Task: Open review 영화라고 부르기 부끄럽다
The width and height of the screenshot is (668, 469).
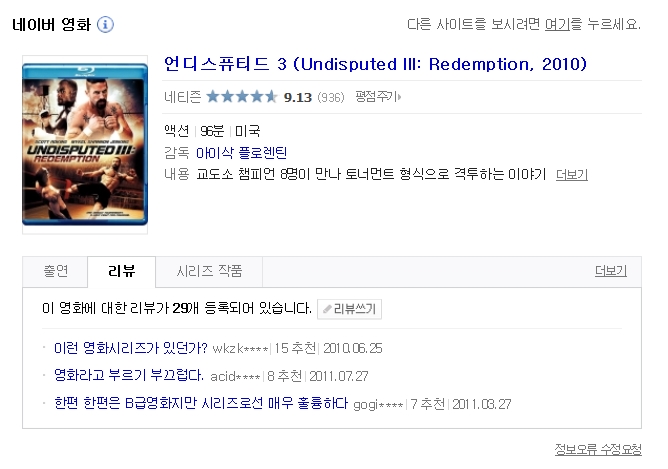Action: [x=129, y=375]
